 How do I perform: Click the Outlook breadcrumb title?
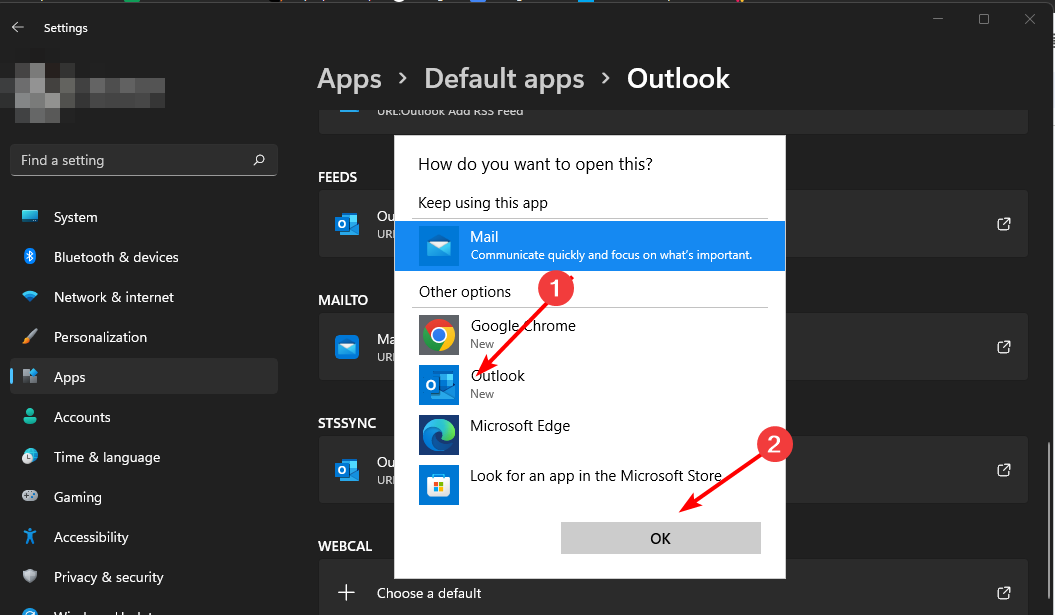click(x=678, y=79)
